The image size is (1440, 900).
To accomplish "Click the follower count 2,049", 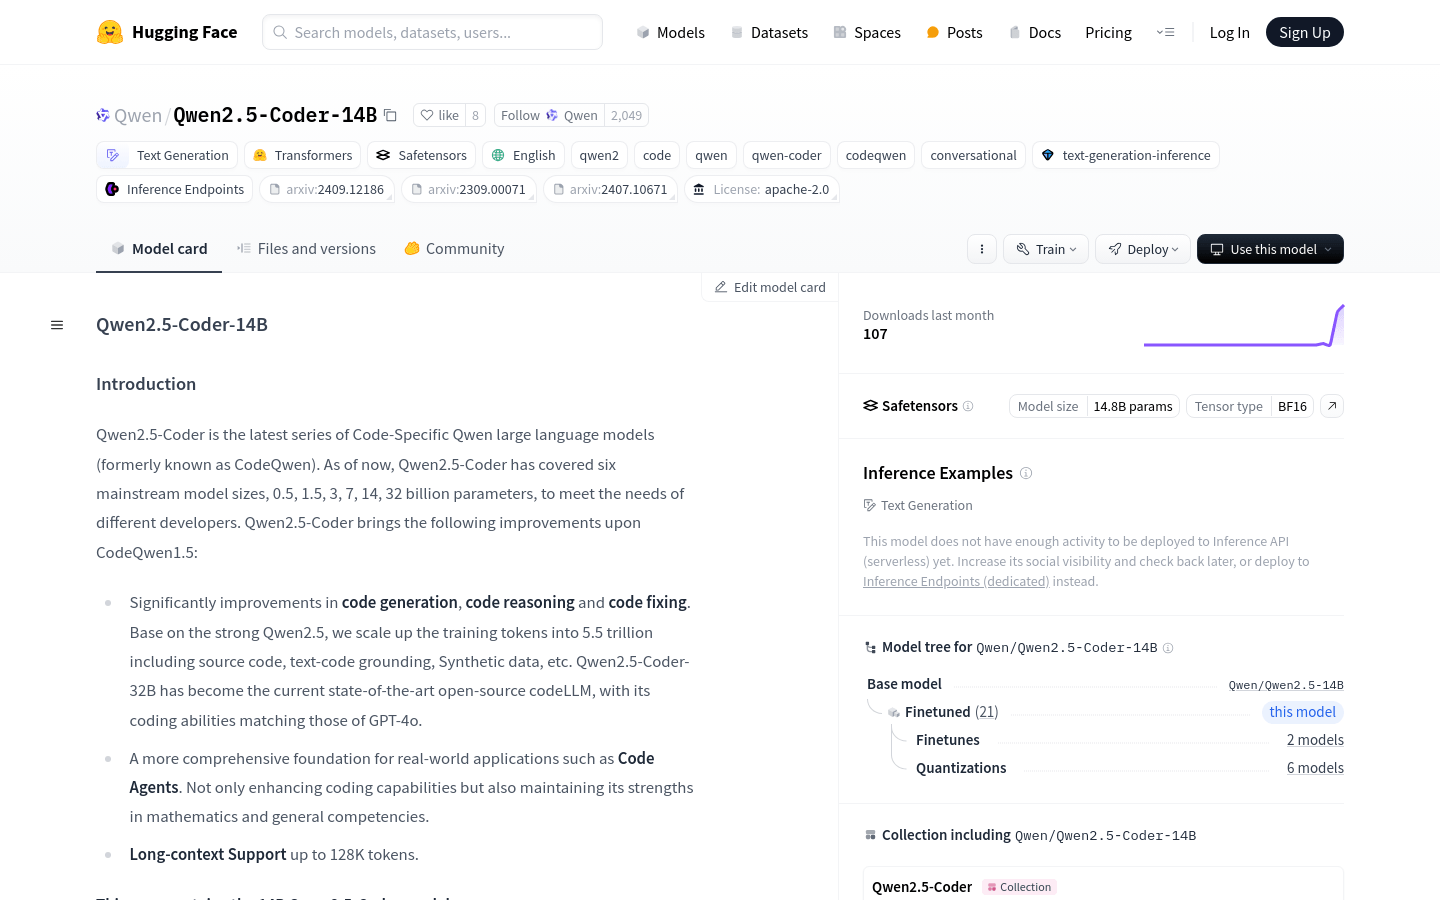I will (x=627, y=115).
